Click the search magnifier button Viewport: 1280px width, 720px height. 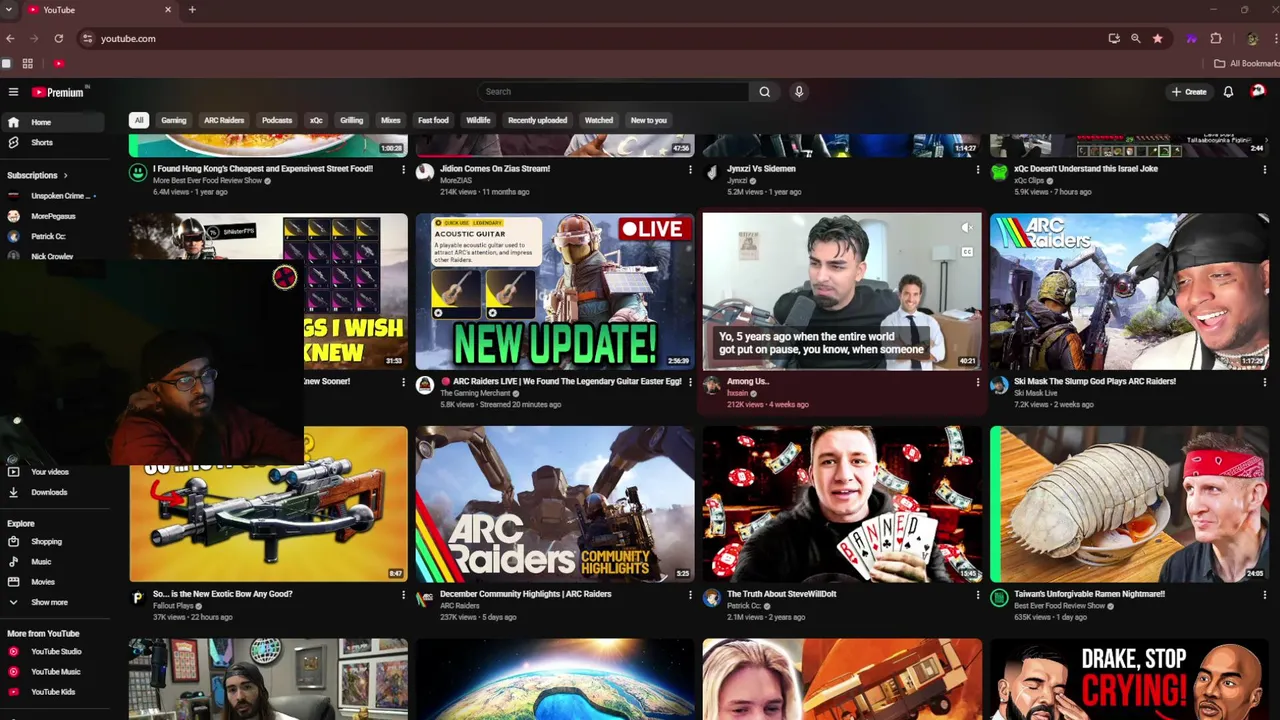764,92
